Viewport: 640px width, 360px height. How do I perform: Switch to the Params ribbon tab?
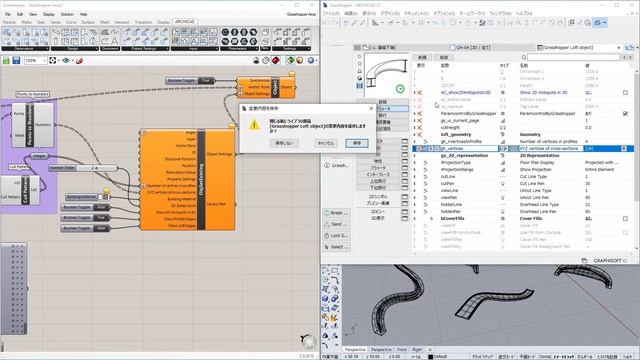9,22
